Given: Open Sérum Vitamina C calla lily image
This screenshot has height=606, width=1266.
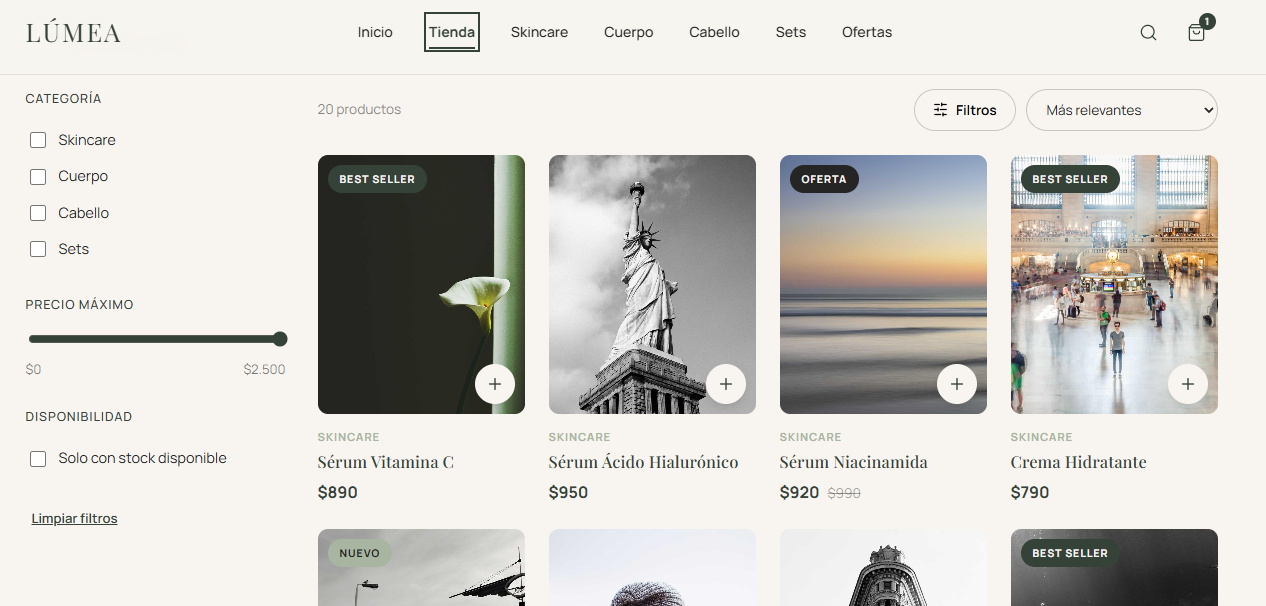Looking at the screenshot, I should point(421,284).
